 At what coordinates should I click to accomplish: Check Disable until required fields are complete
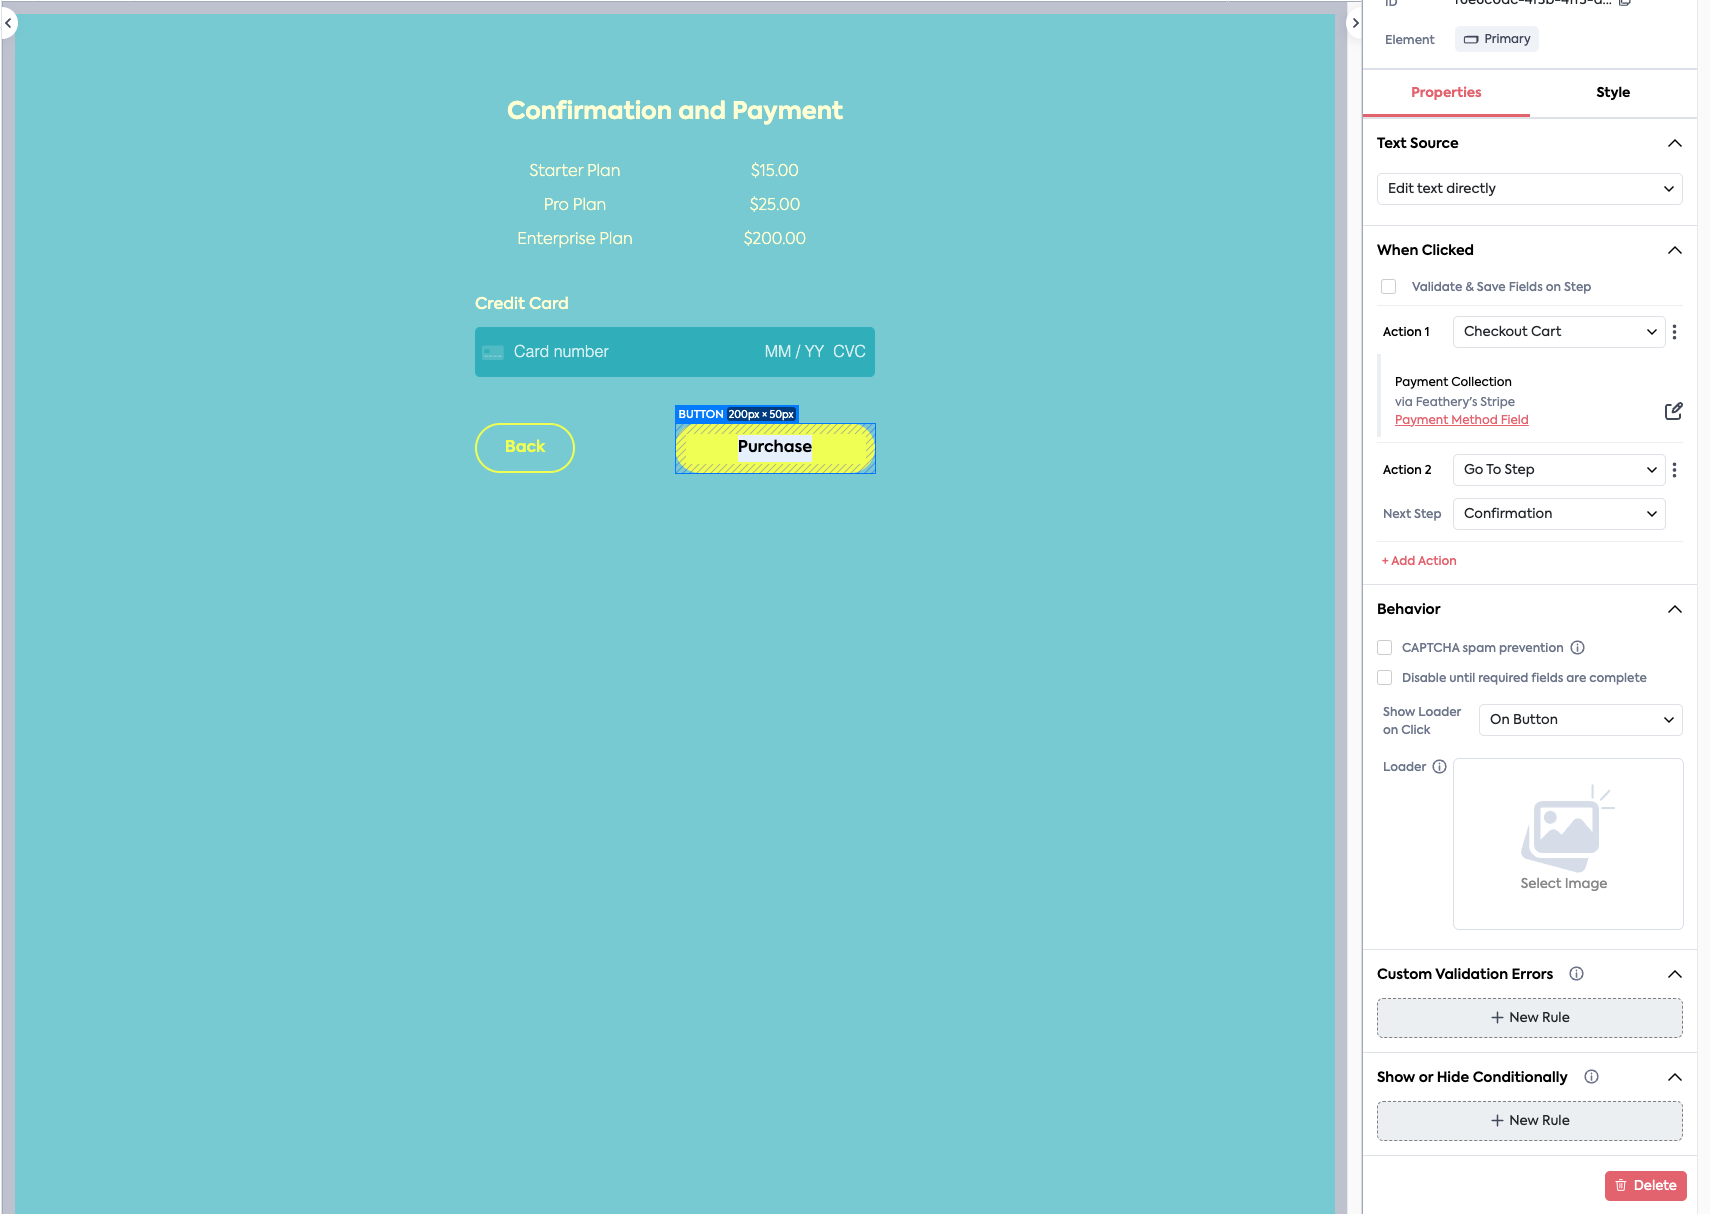coord(1385,678)
